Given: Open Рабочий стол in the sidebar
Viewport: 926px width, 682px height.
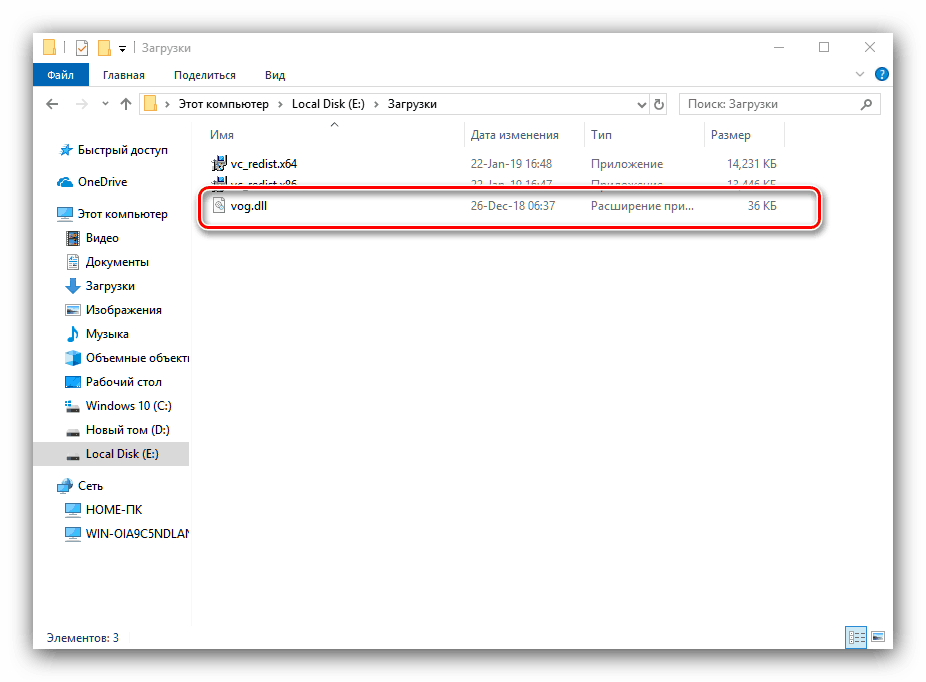Looking at the screenshot, I should pos(113,382).
